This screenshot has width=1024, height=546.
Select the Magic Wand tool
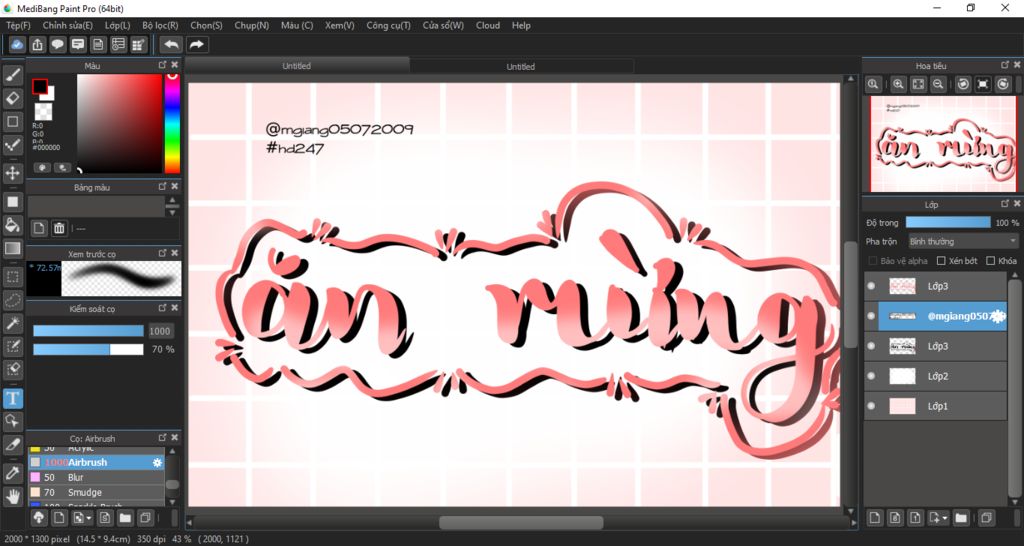click(x=12, y=323)
